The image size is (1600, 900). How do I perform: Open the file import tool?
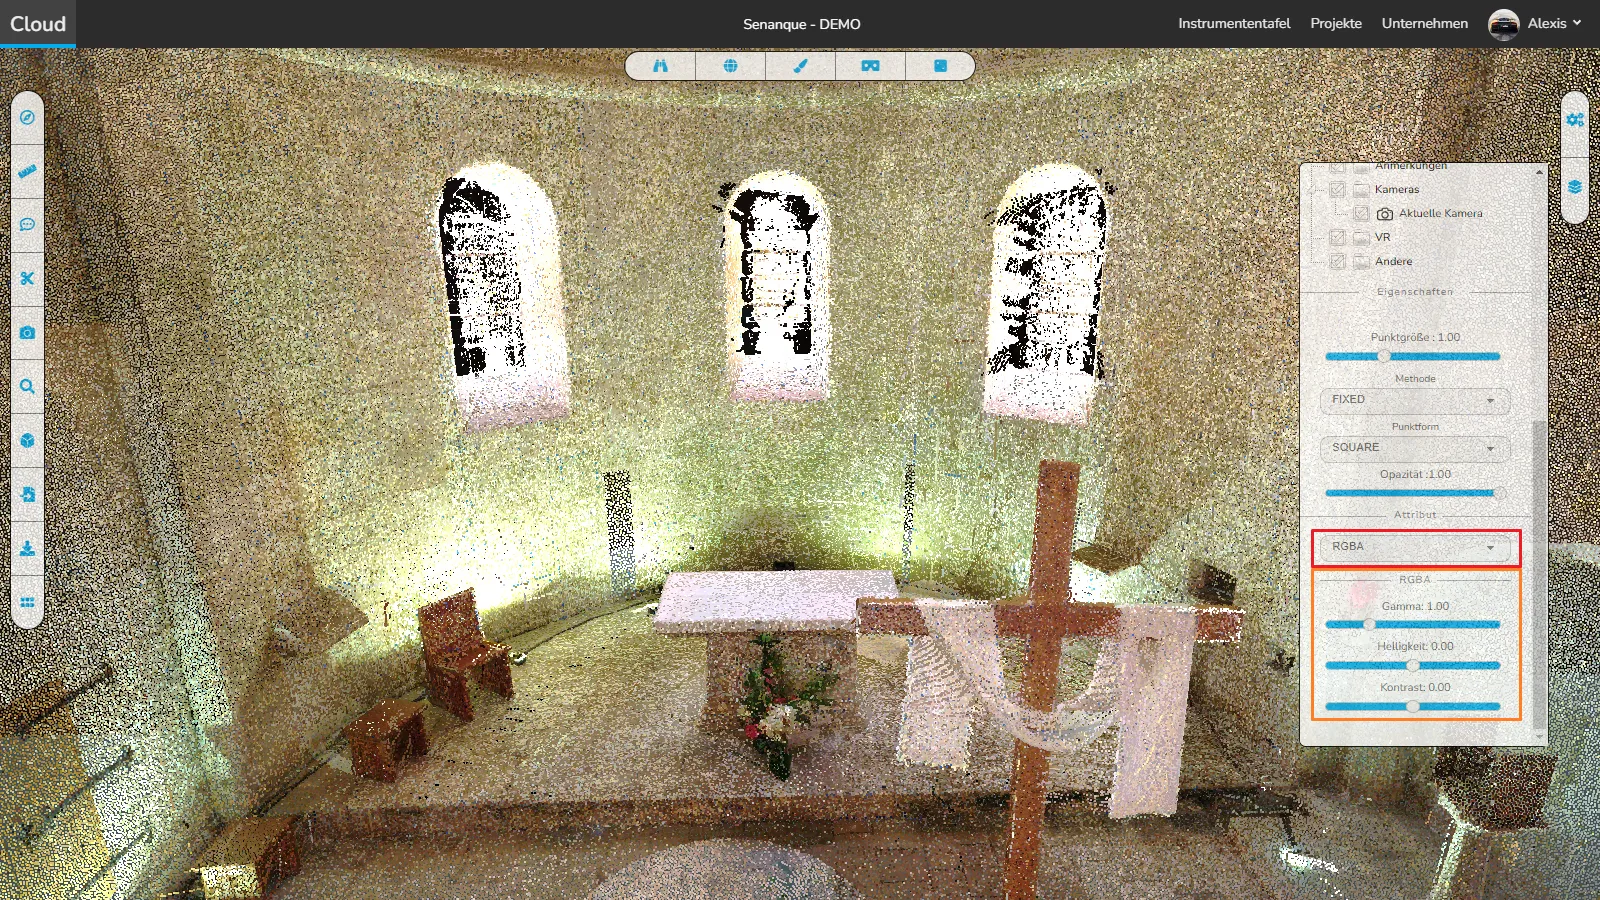(x=27, y=495)
